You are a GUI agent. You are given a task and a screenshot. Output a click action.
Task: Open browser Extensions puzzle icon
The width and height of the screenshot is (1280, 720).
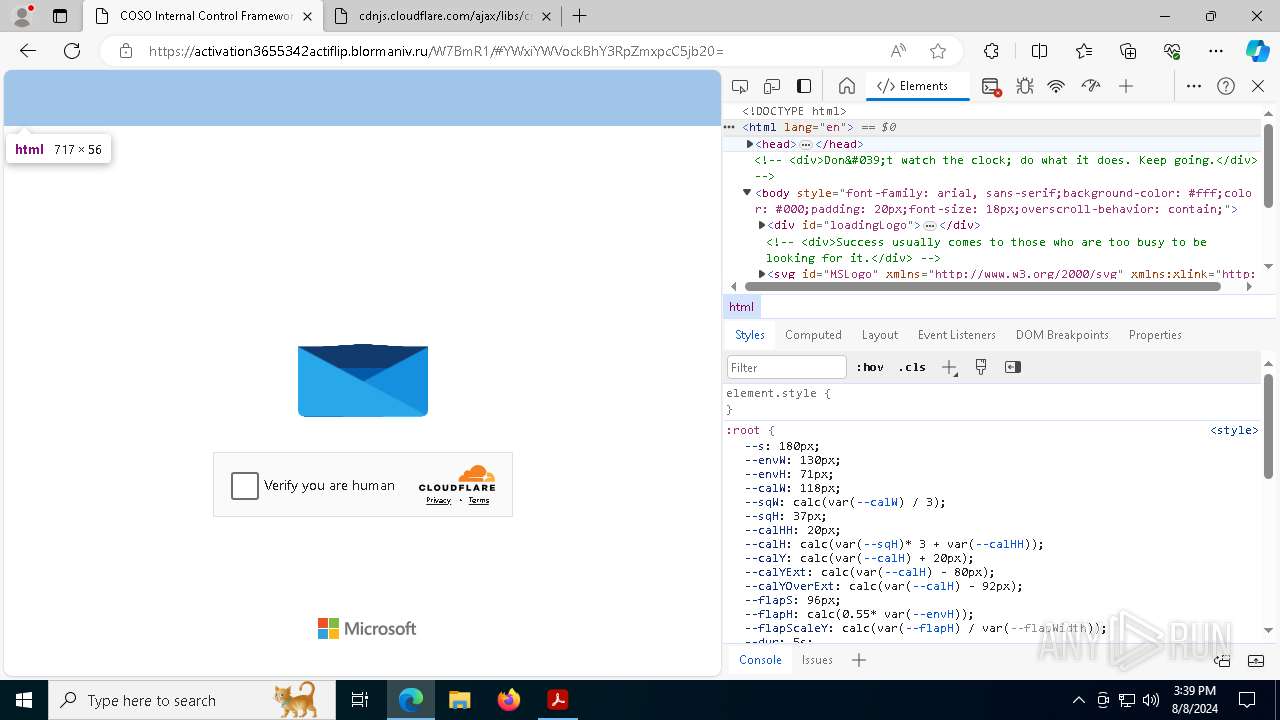click(991, 51)
